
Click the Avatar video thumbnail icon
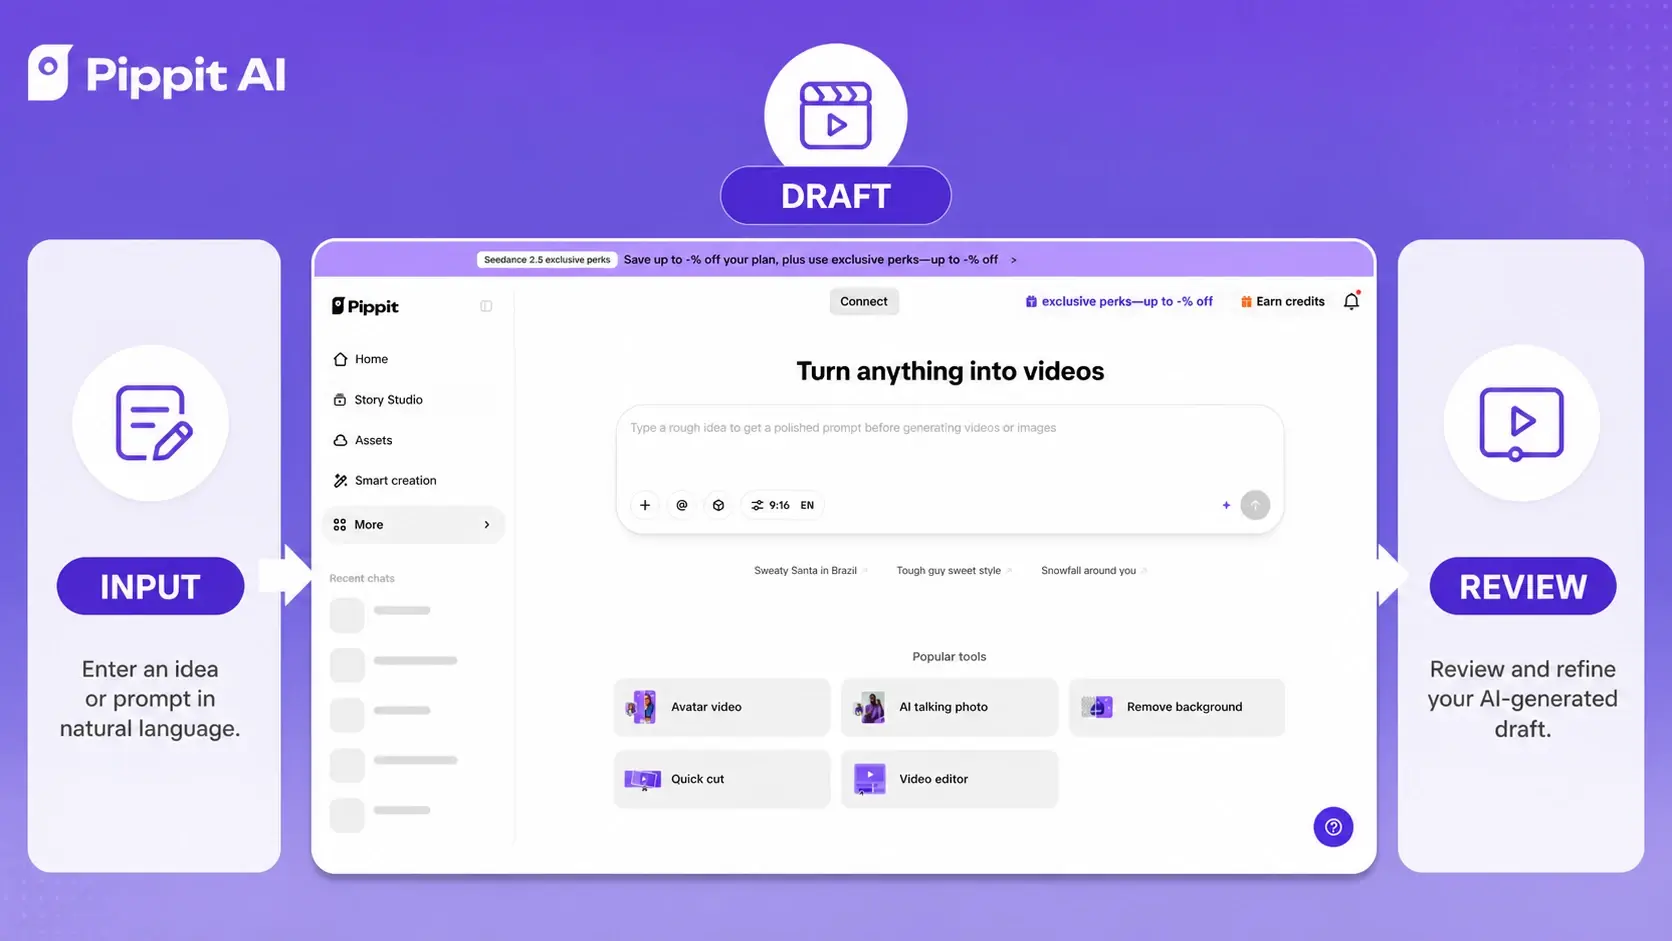pos(642,707)
